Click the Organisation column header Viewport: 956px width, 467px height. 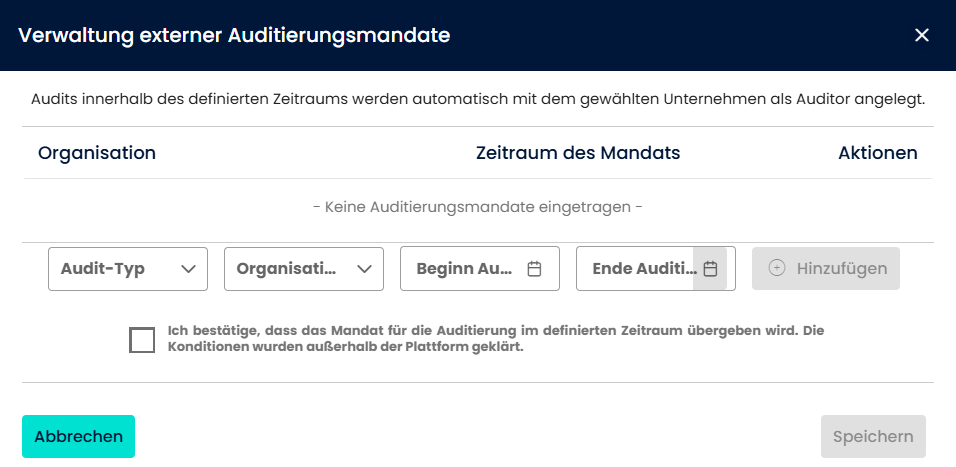[x=97, y=153]
